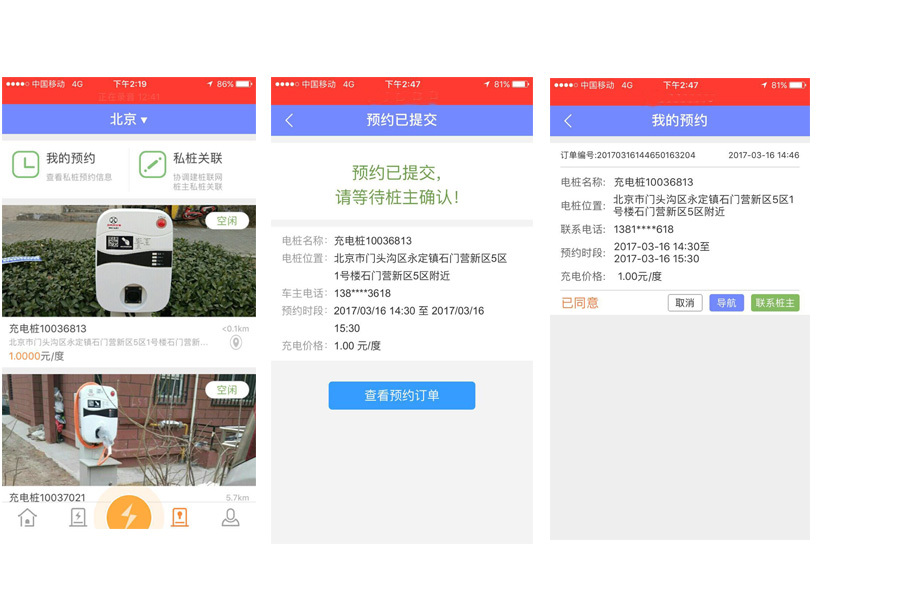Open the home tab icon

(27, 517)
